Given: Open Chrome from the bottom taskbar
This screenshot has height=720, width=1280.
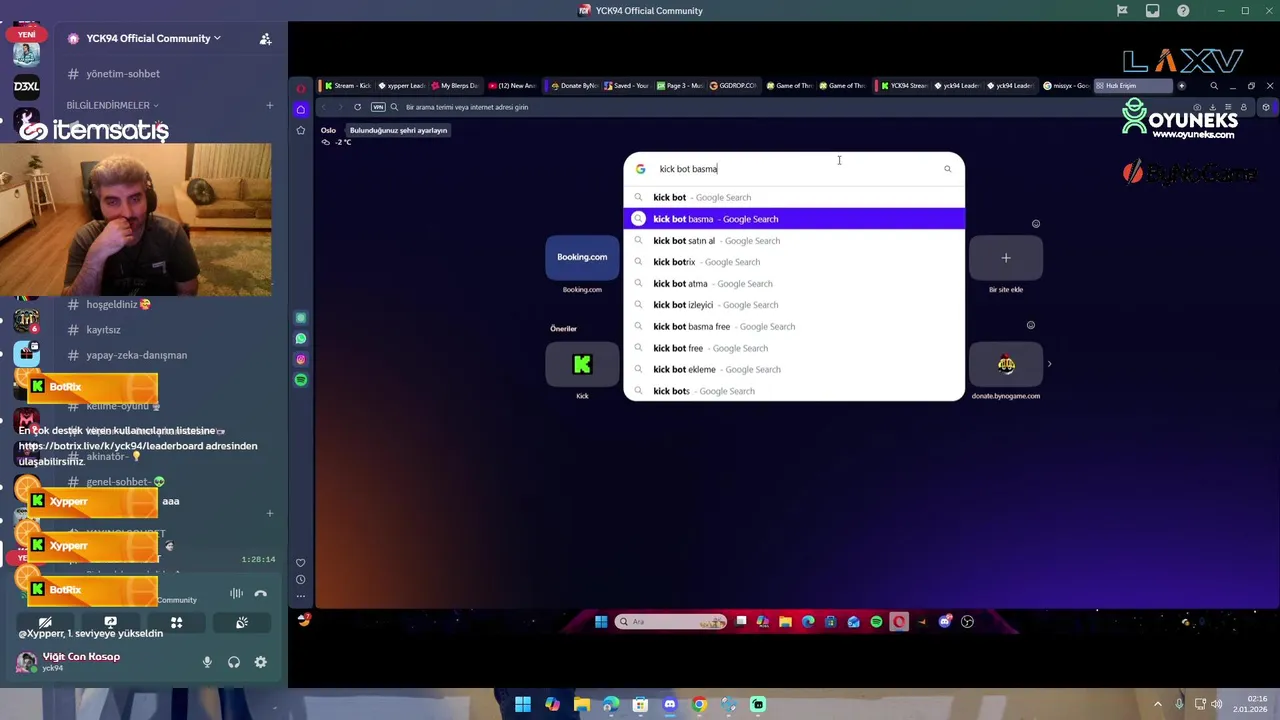Looking at the screenshot, I should pyautogui.click(x=699, y=705).
